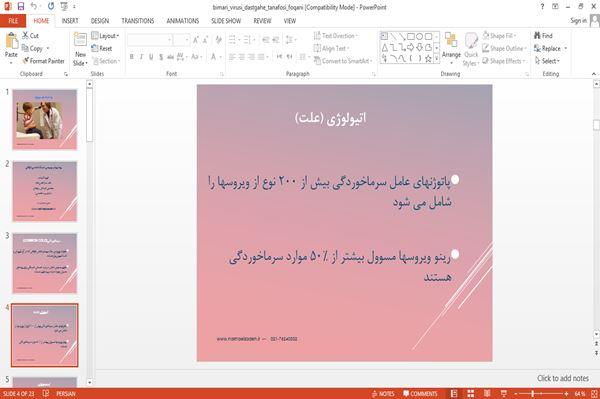Image resolution: width=600 pixels, height=399 pixels.
Task: Expand the Section dropdown
Action: click(x=106, y=61)
